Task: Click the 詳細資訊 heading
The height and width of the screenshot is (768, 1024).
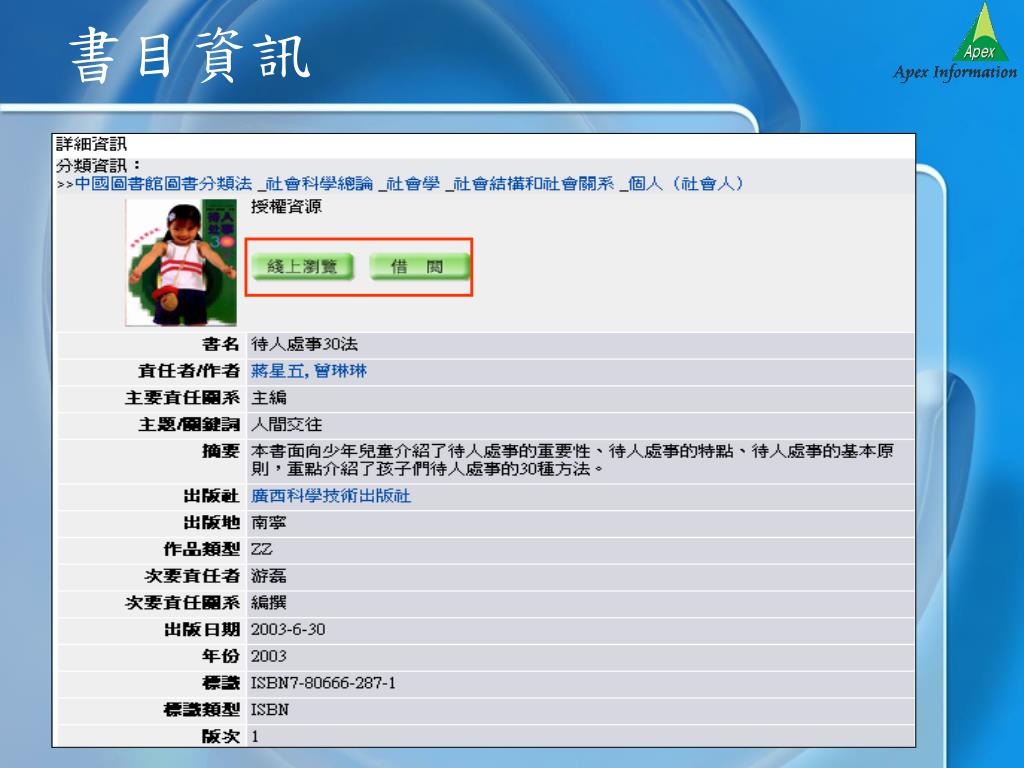Action: 91,144
